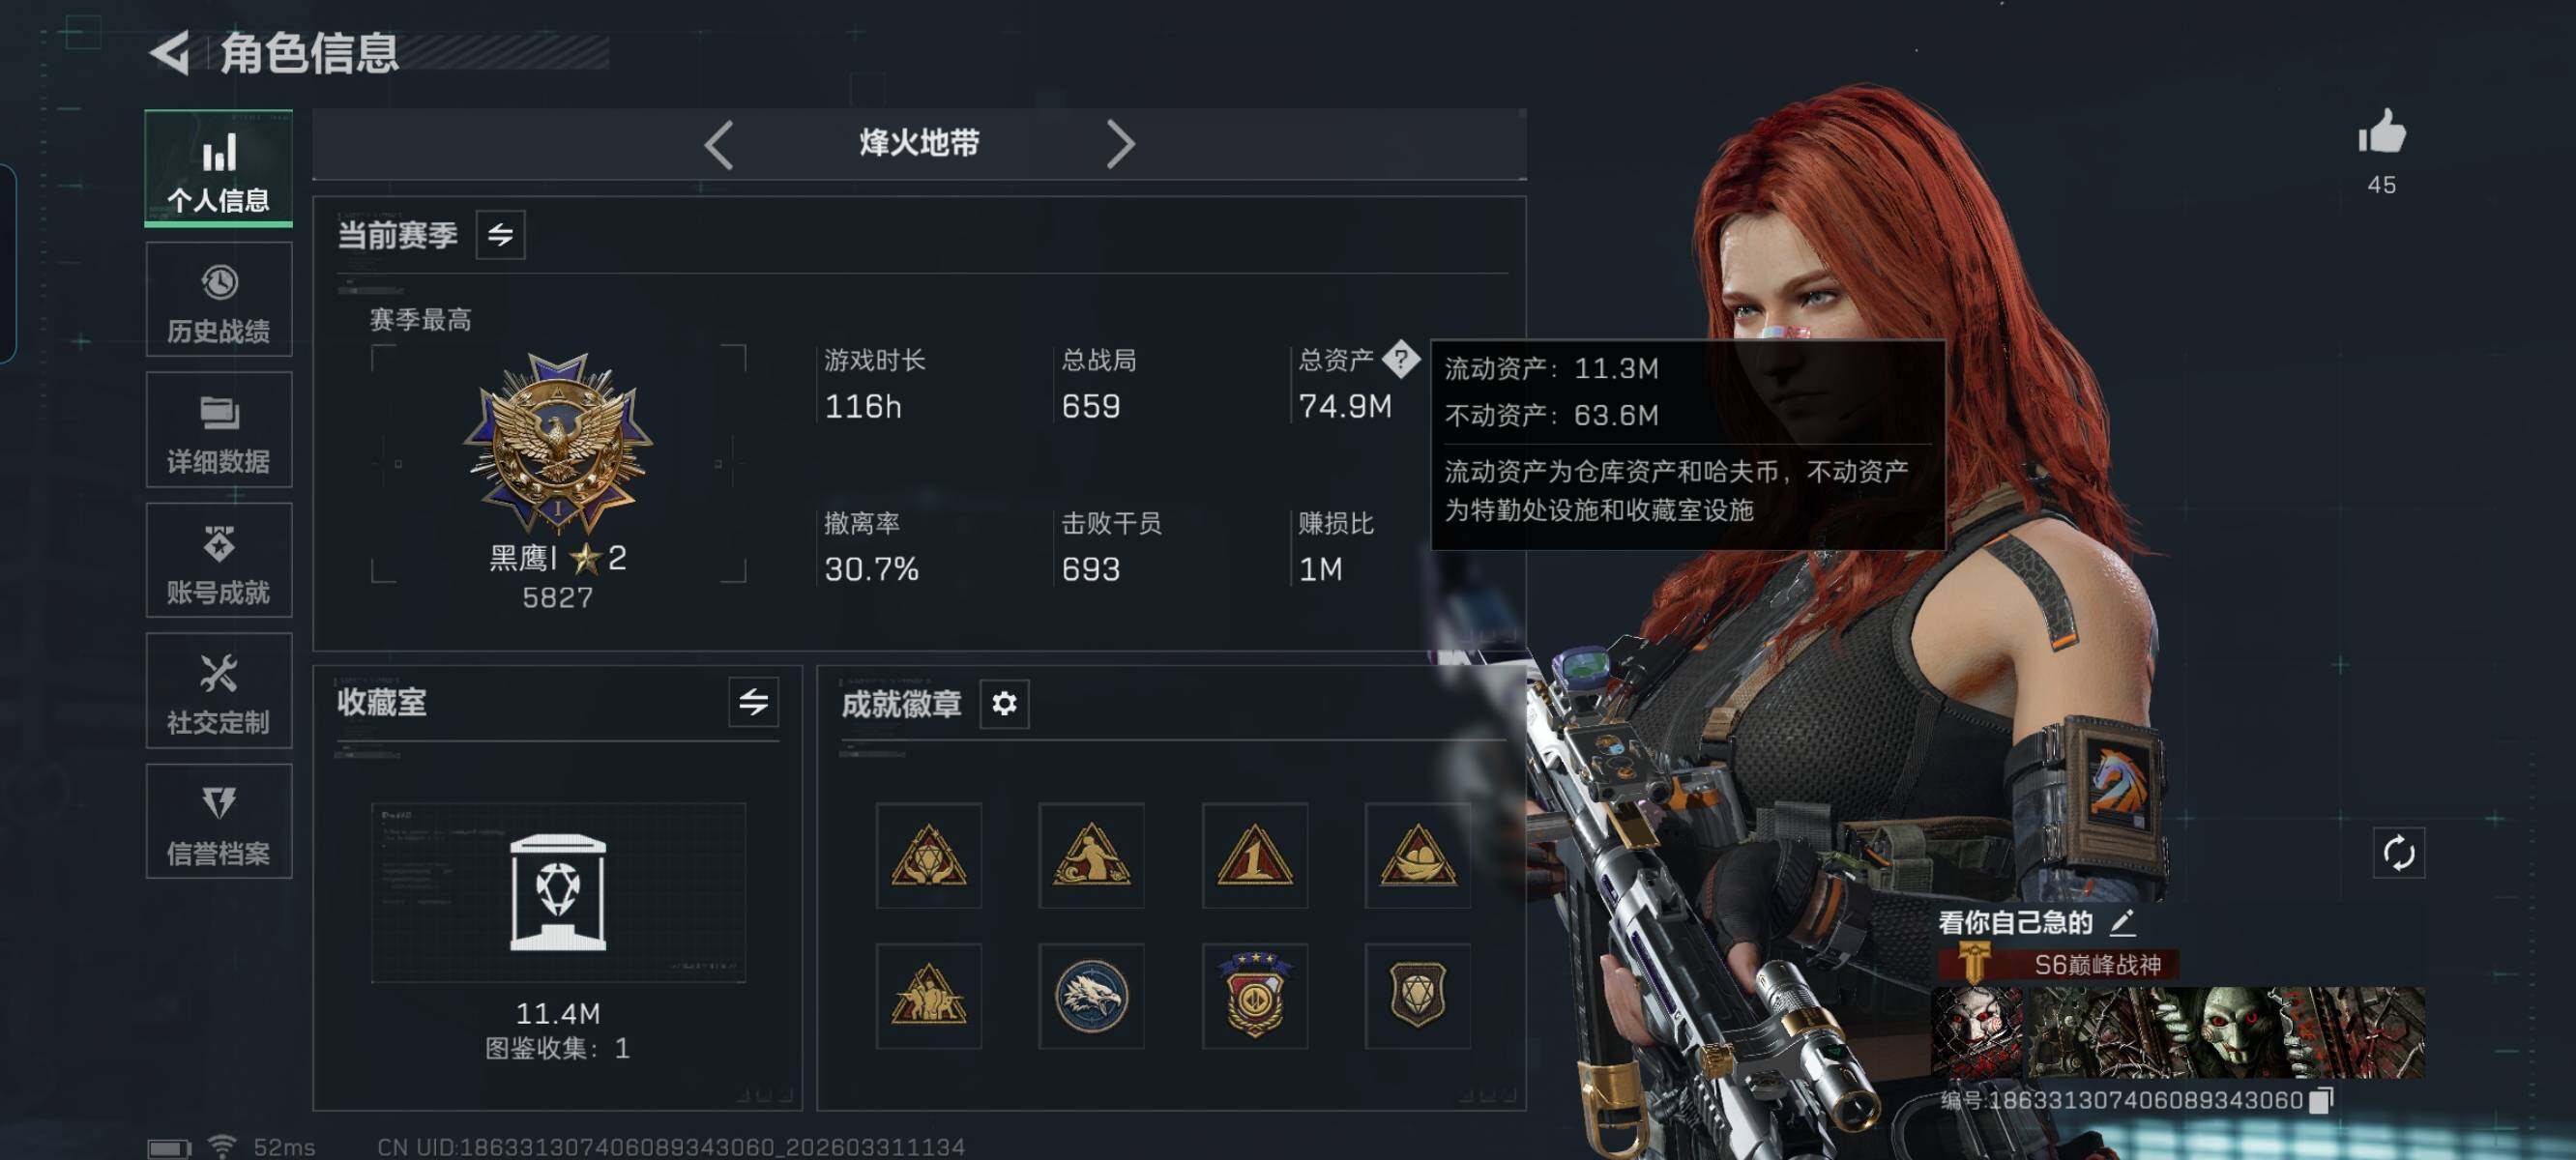The image size is (2576, 1160).
Task: Open the 总资产 question mark help icon
Action: 1401,358
